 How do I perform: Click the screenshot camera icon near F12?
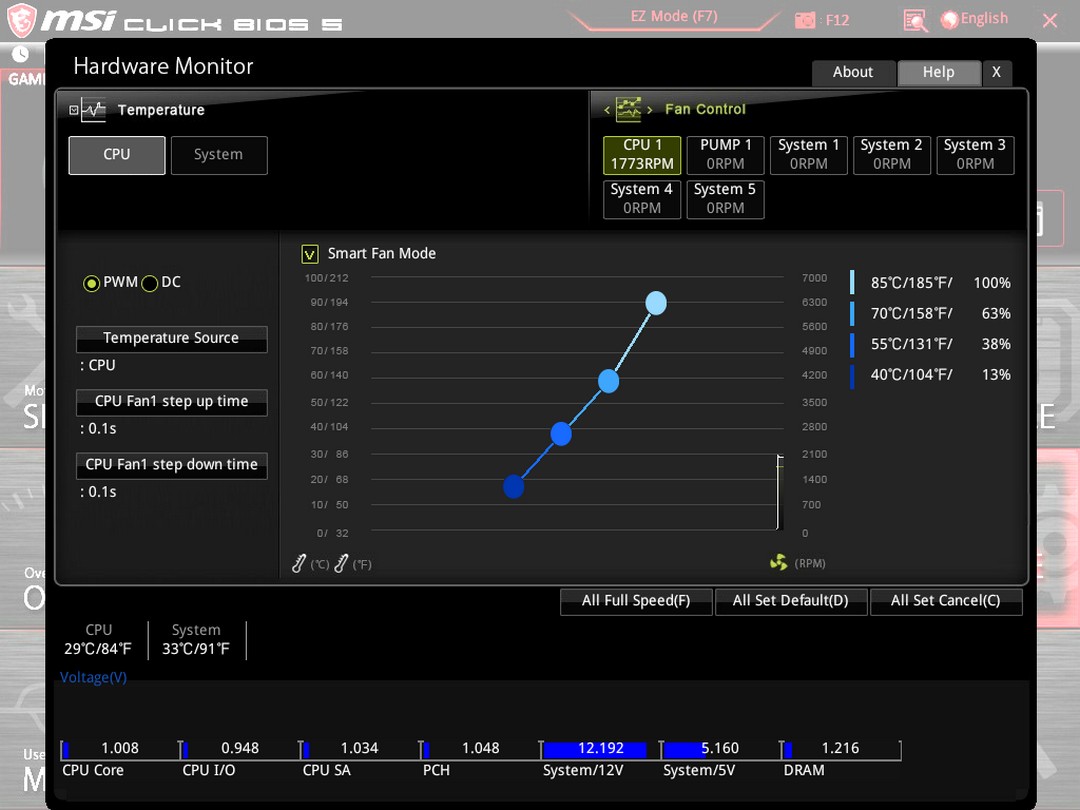(804, 20)
